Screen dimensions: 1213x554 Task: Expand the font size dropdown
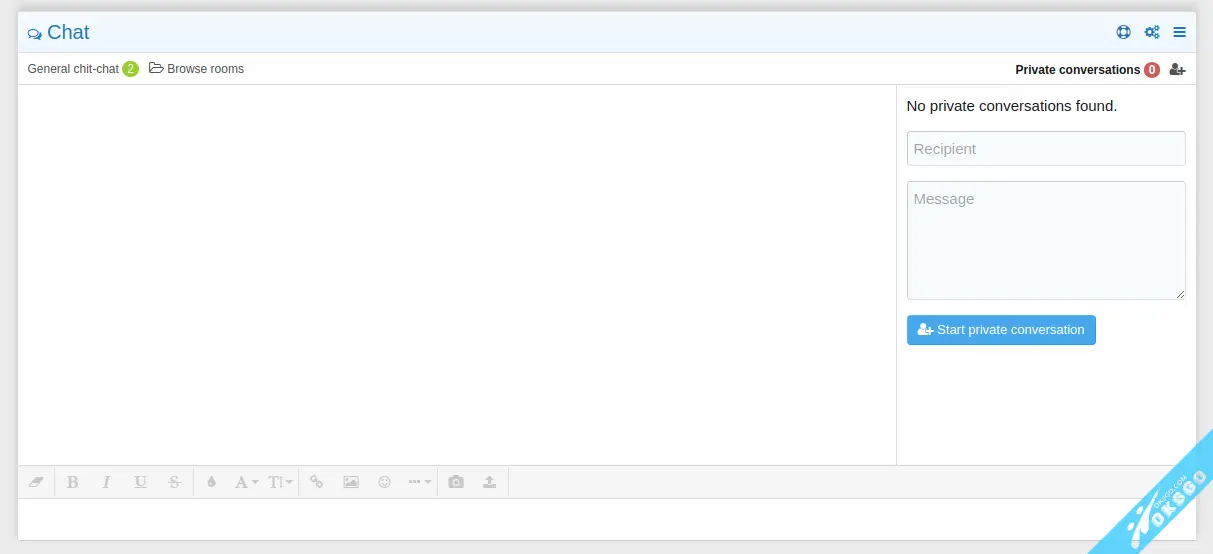pyautogui.click(x=280, y=482)
